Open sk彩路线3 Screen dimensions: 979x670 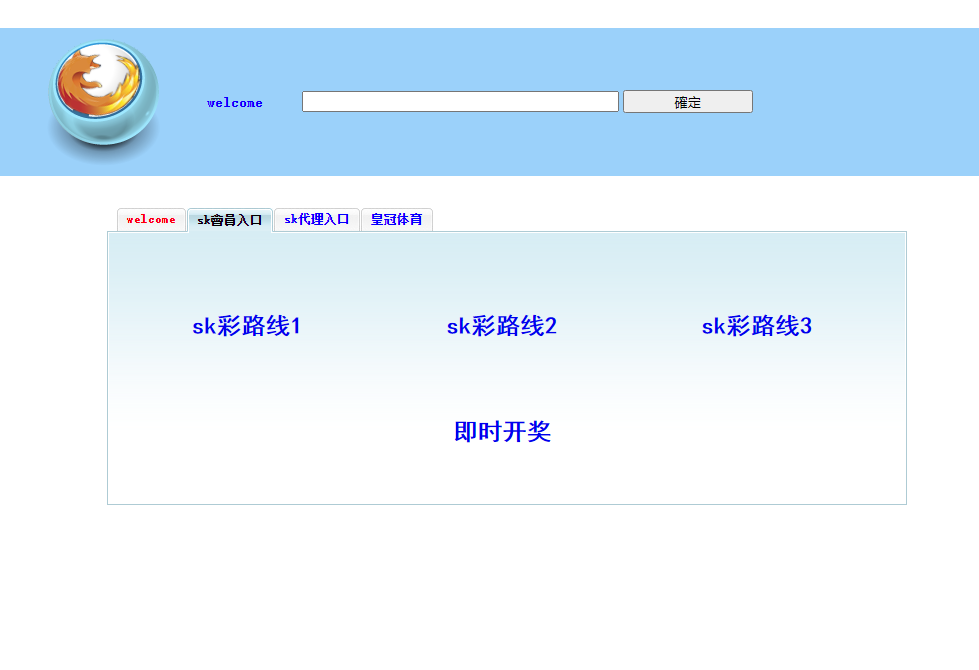click(x=757, y=325)
